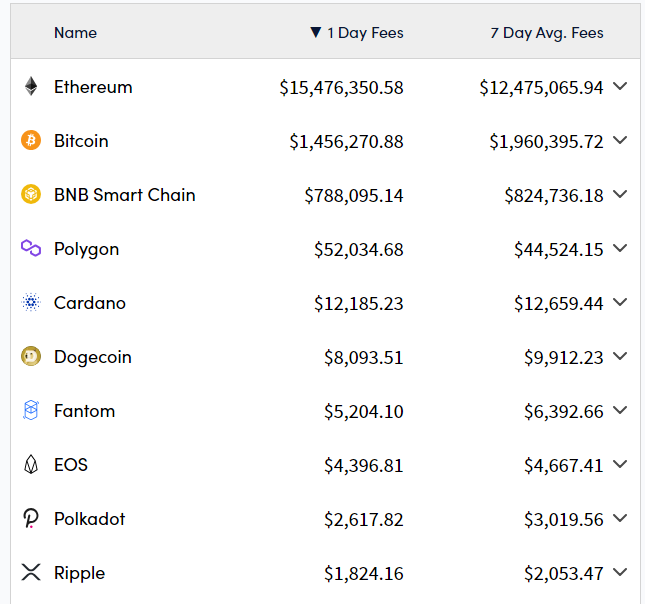
Task: Open the BNB Smart Chain name link
Action: coord(125,195)
